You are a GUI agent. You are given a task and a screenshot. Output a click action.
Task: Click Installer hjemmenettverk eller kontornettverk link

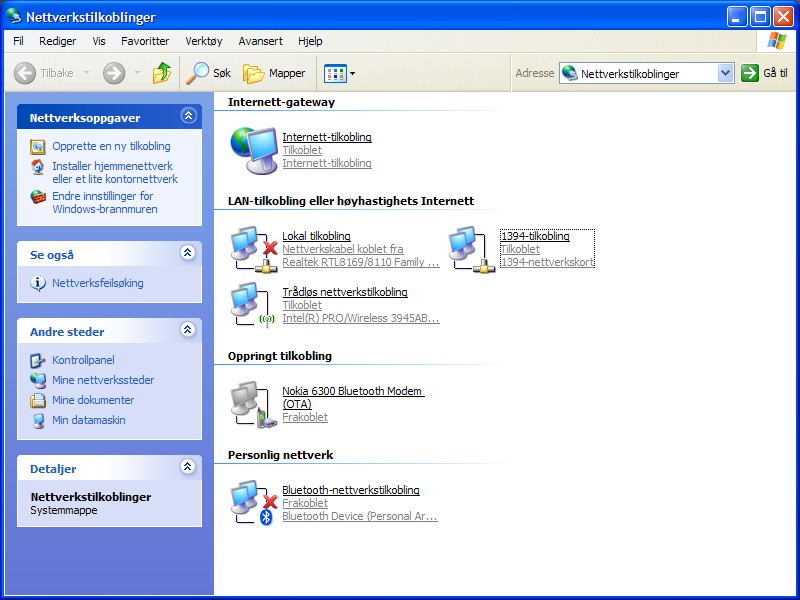115,172
